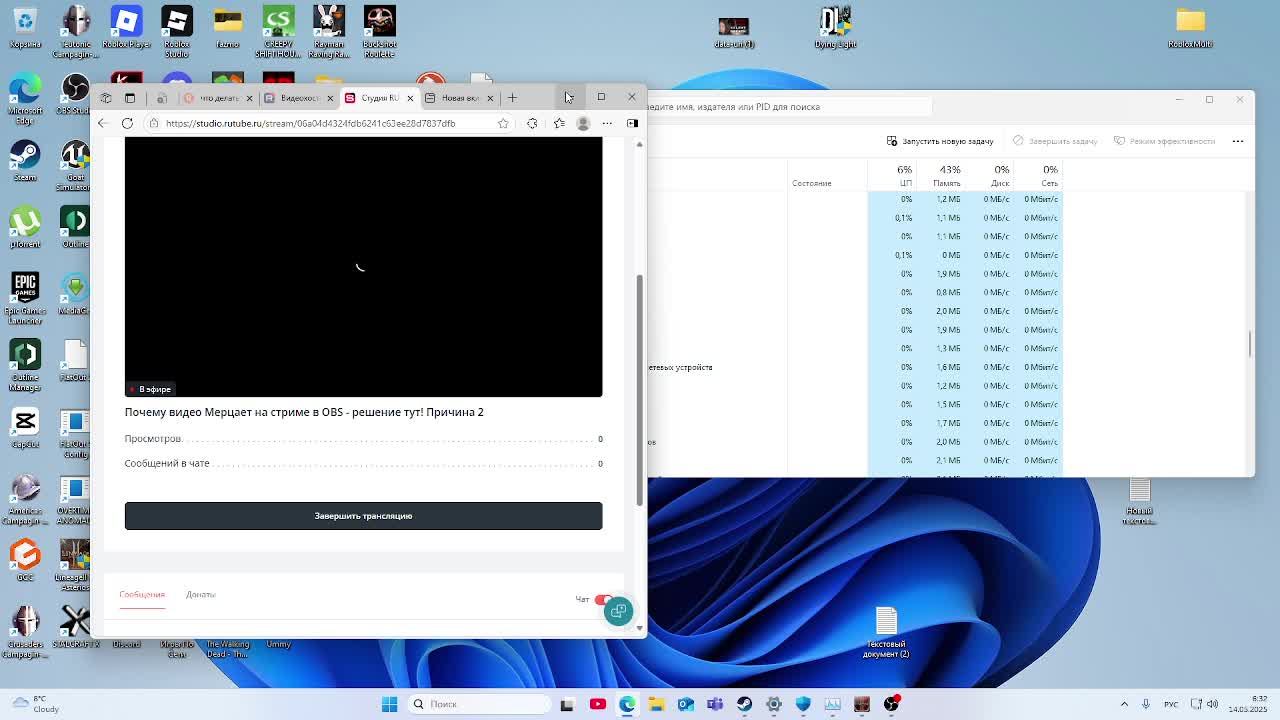Screen dimensions: 1280x720
Task: Add page to favorites star icon
Action: tap(503, 123)
